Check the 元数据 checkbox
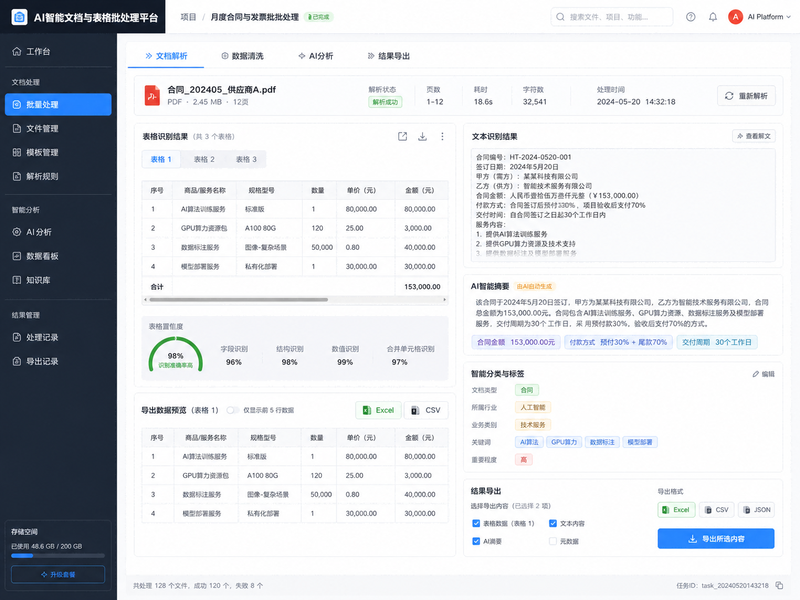The image size is (800, 600). click(x=553, y=541)
